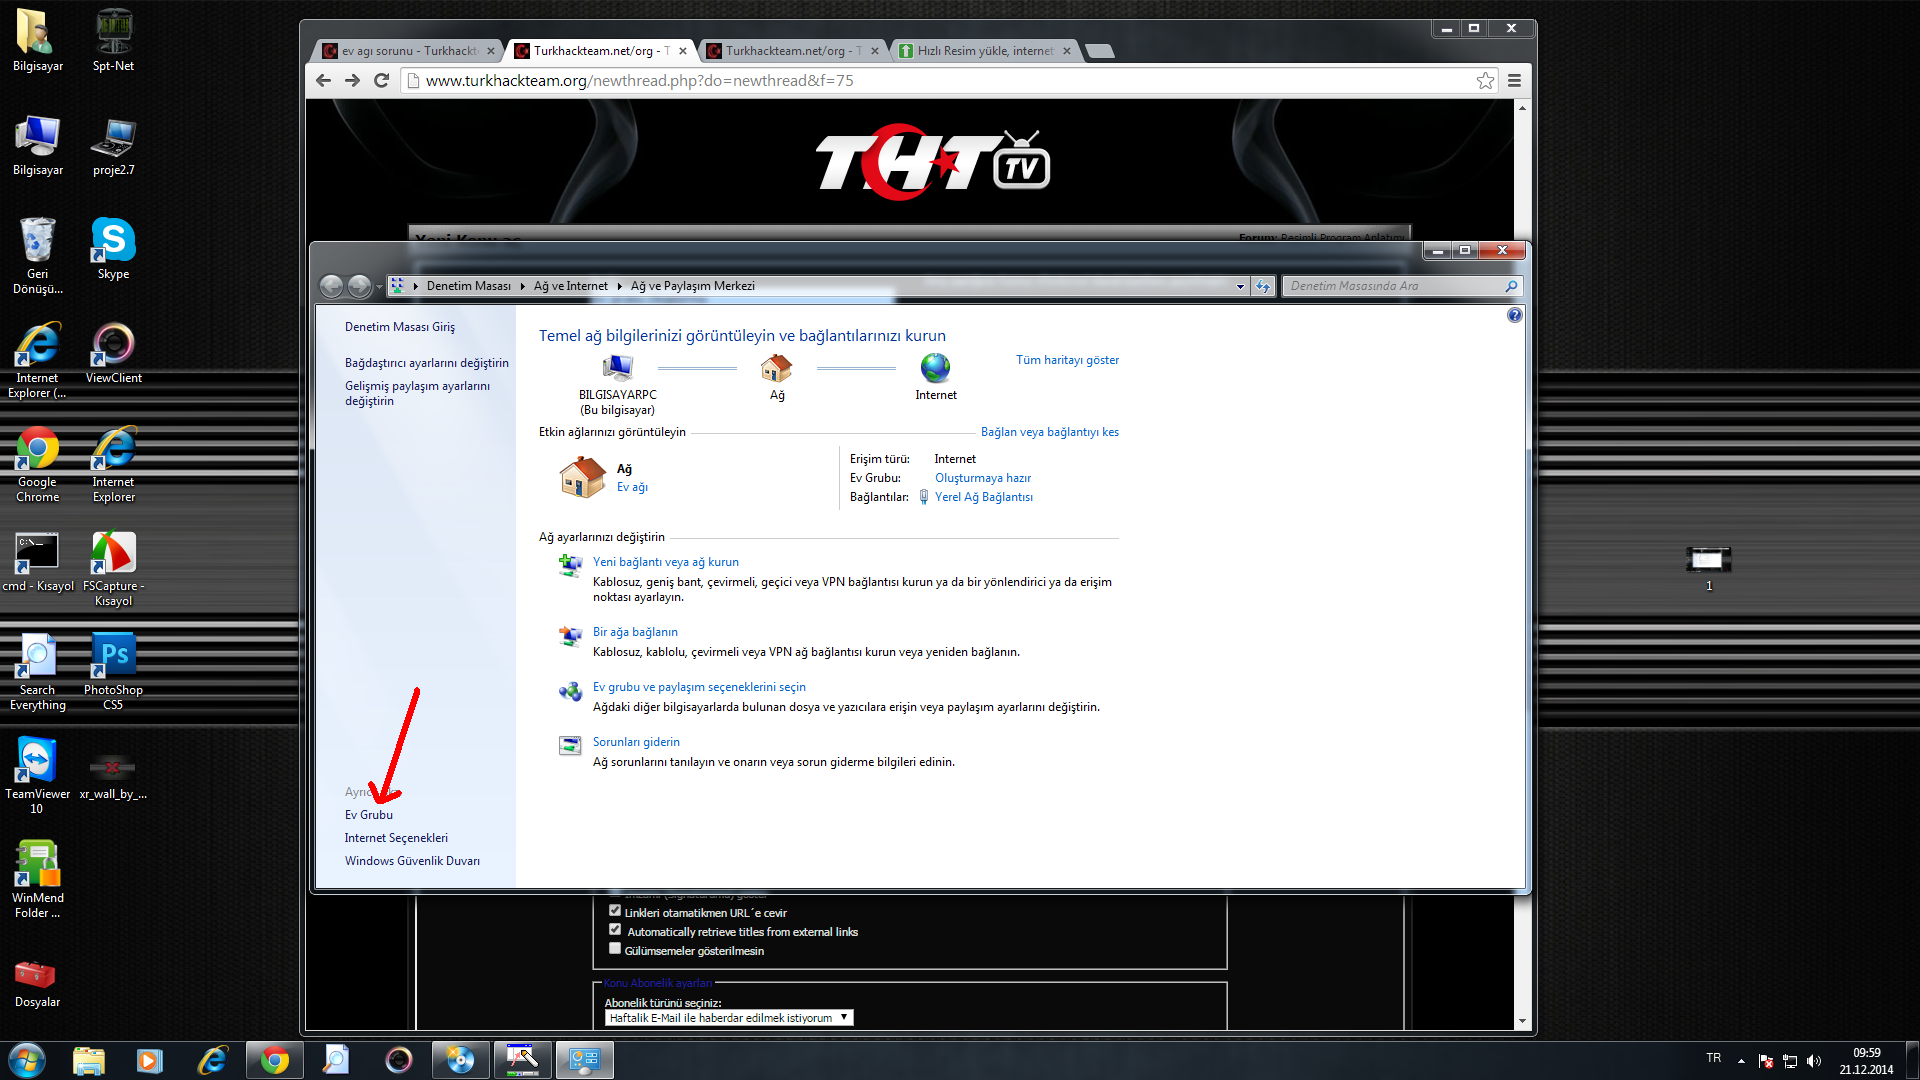Screen dimensions: 1920x1080
Task: Open the Abonelik türü dropdown
Action: 729,1018
